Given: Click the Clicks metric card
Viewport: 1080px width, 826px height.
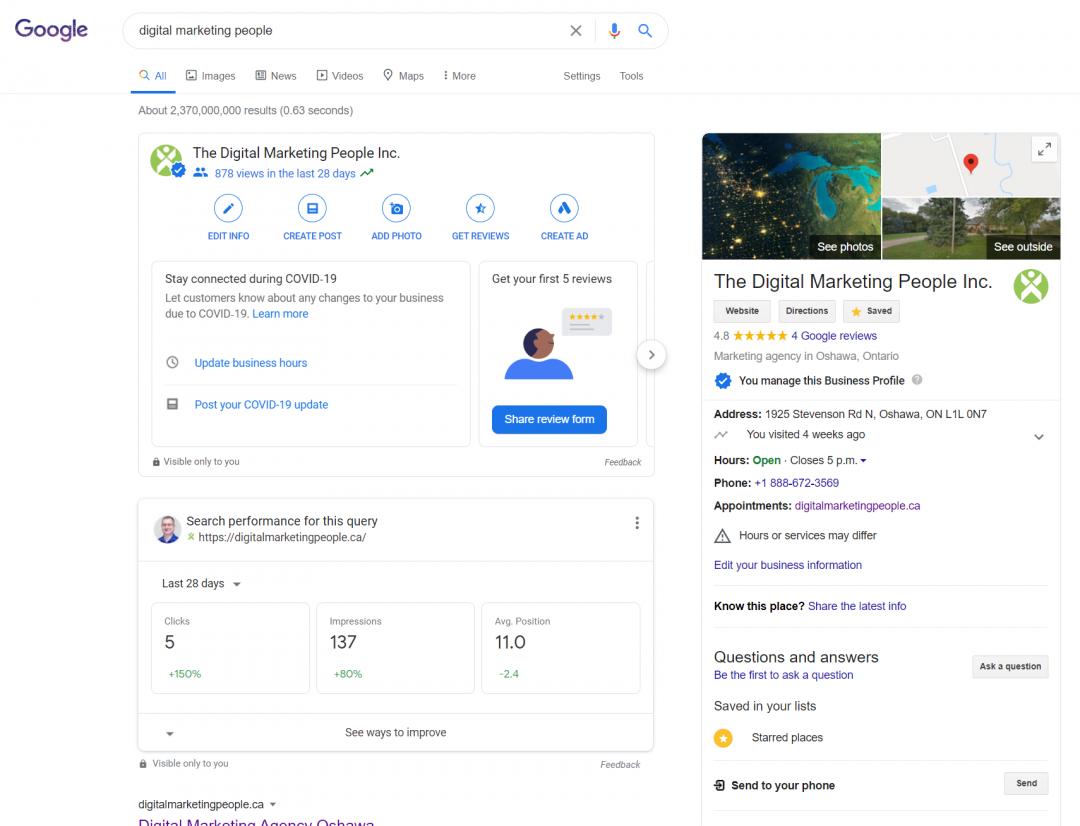Looking at the screenshot, I should (x=230, y=648).
